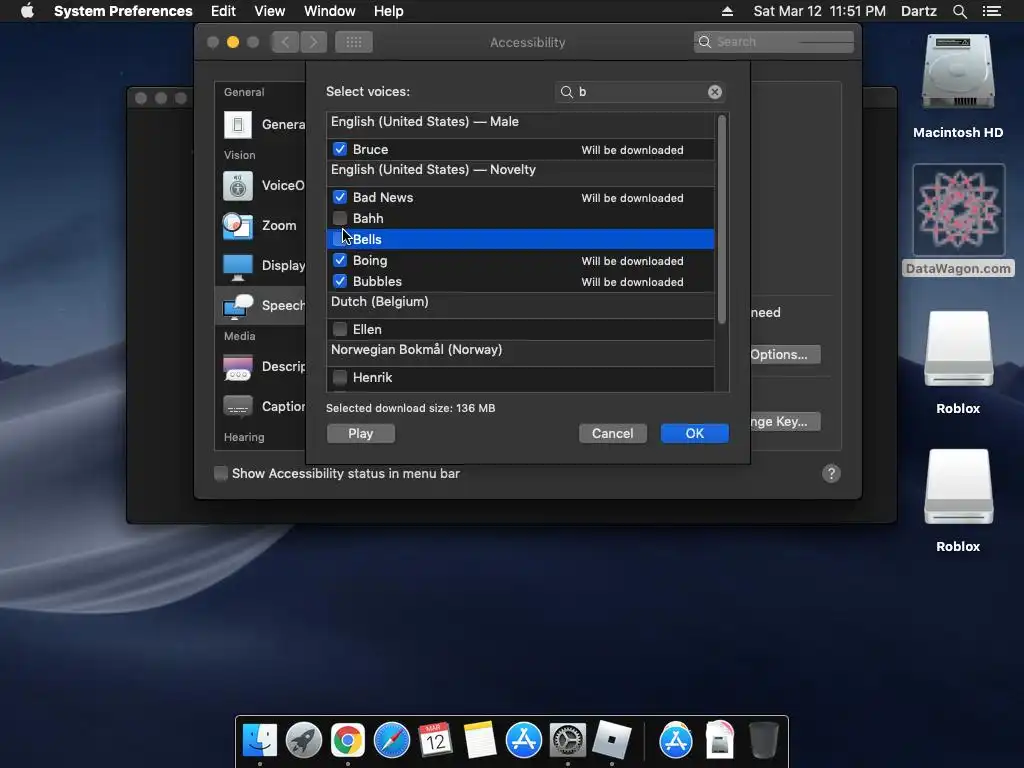Uncheck the Bubbles voice
This screenshot has height=768, width=1024.
[340, 281]
